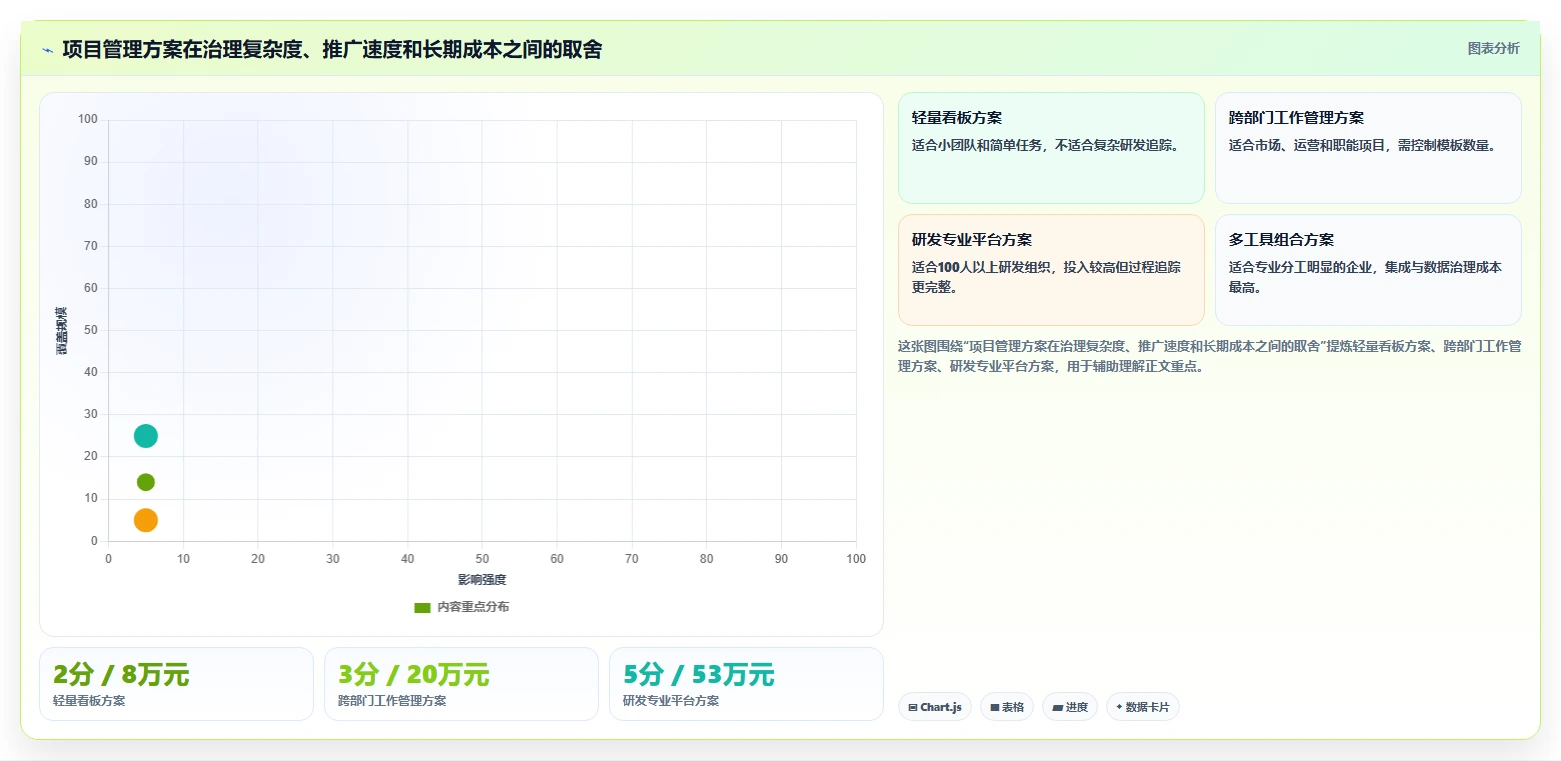Select the teal bubble data point

[x=146, y=436]
